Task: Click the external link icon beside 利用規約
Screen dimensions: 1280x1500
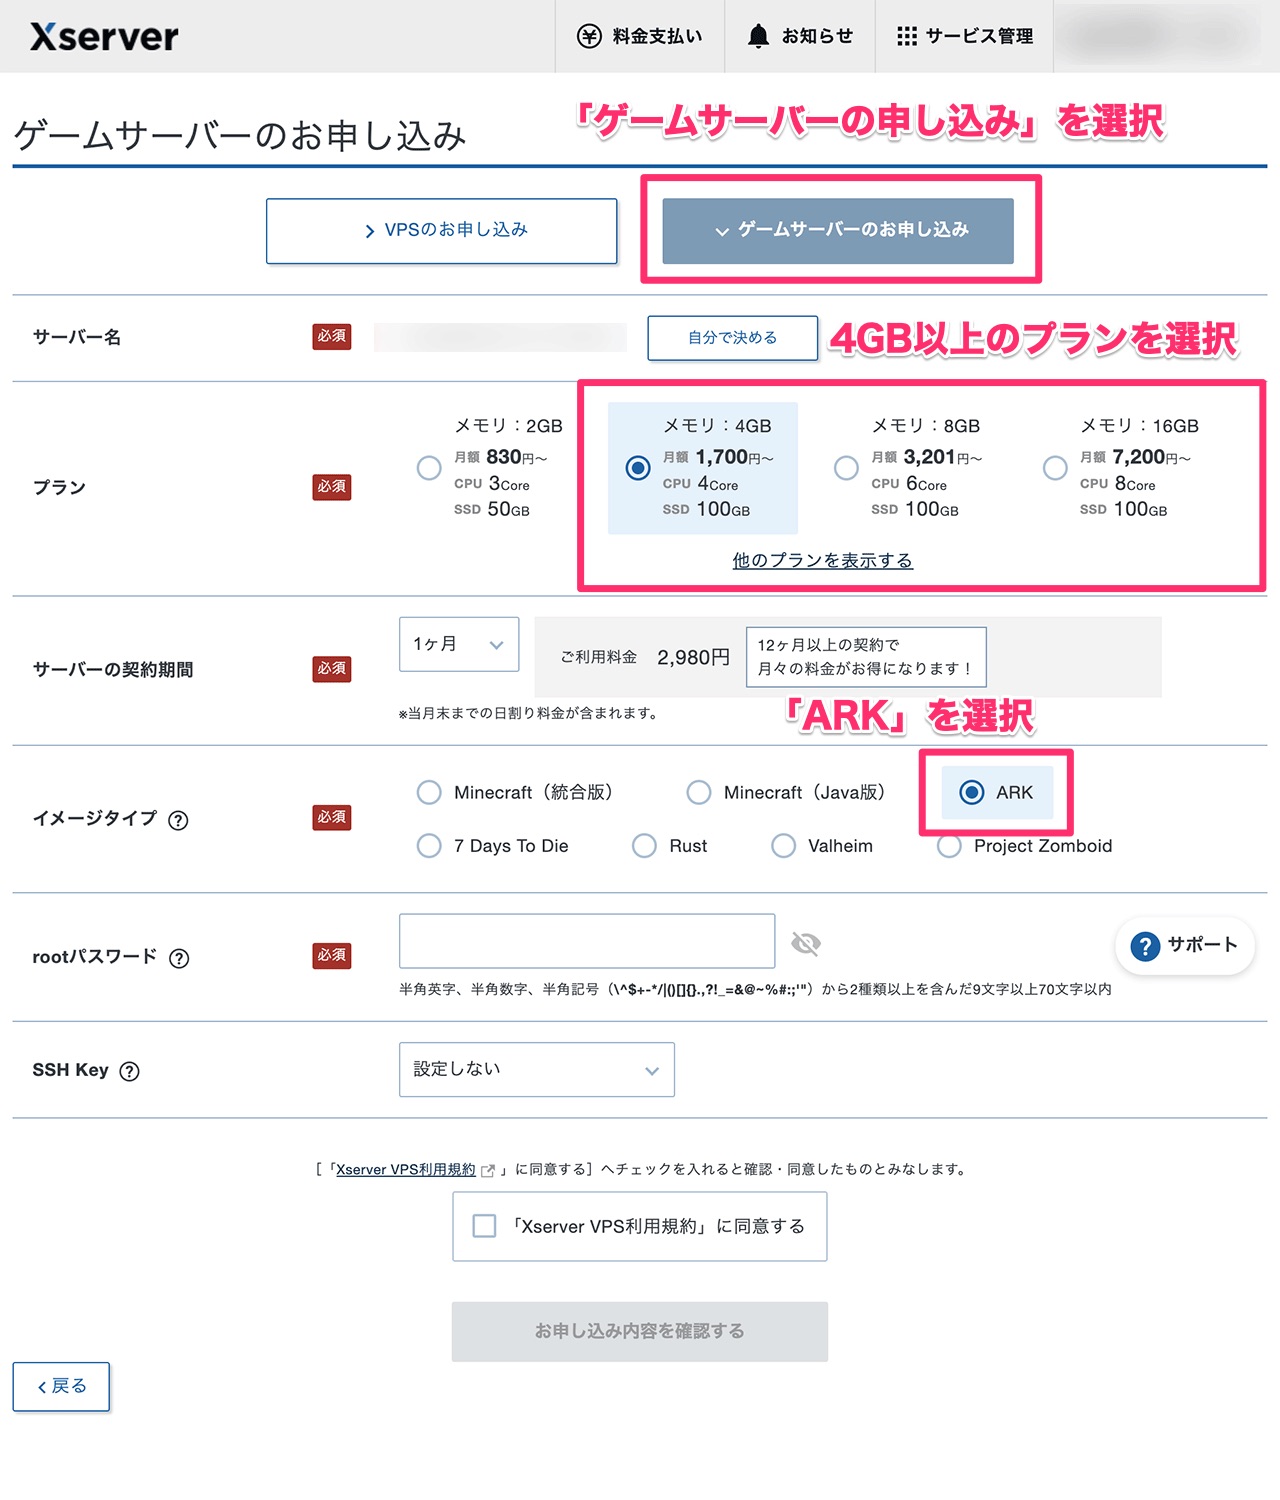Action: [x=488, y=1170]
